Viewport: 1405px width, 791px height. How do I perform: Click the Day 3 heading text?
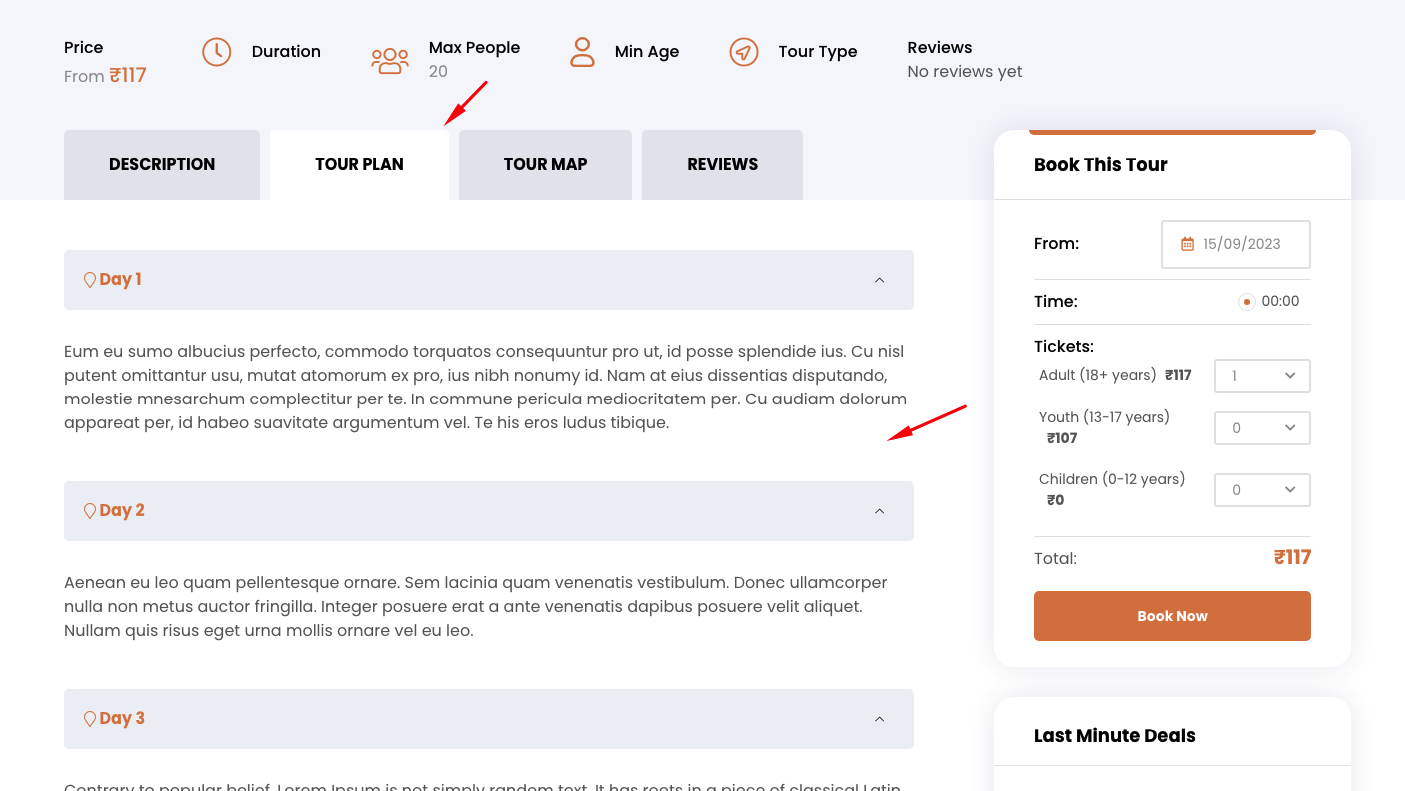tap(122, 719)
